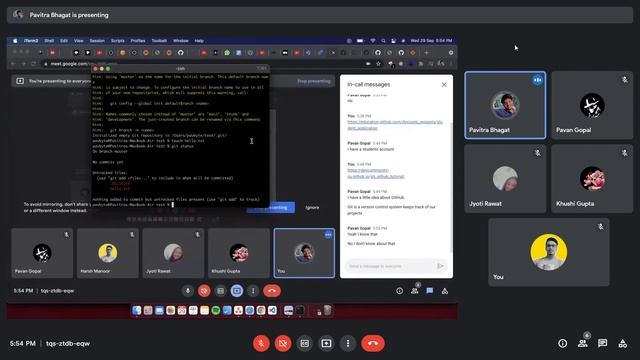Screen dimensions: 640x360
Task: Select the Pavitra Bhagat participant tile
Action: (x=505, y=105)
